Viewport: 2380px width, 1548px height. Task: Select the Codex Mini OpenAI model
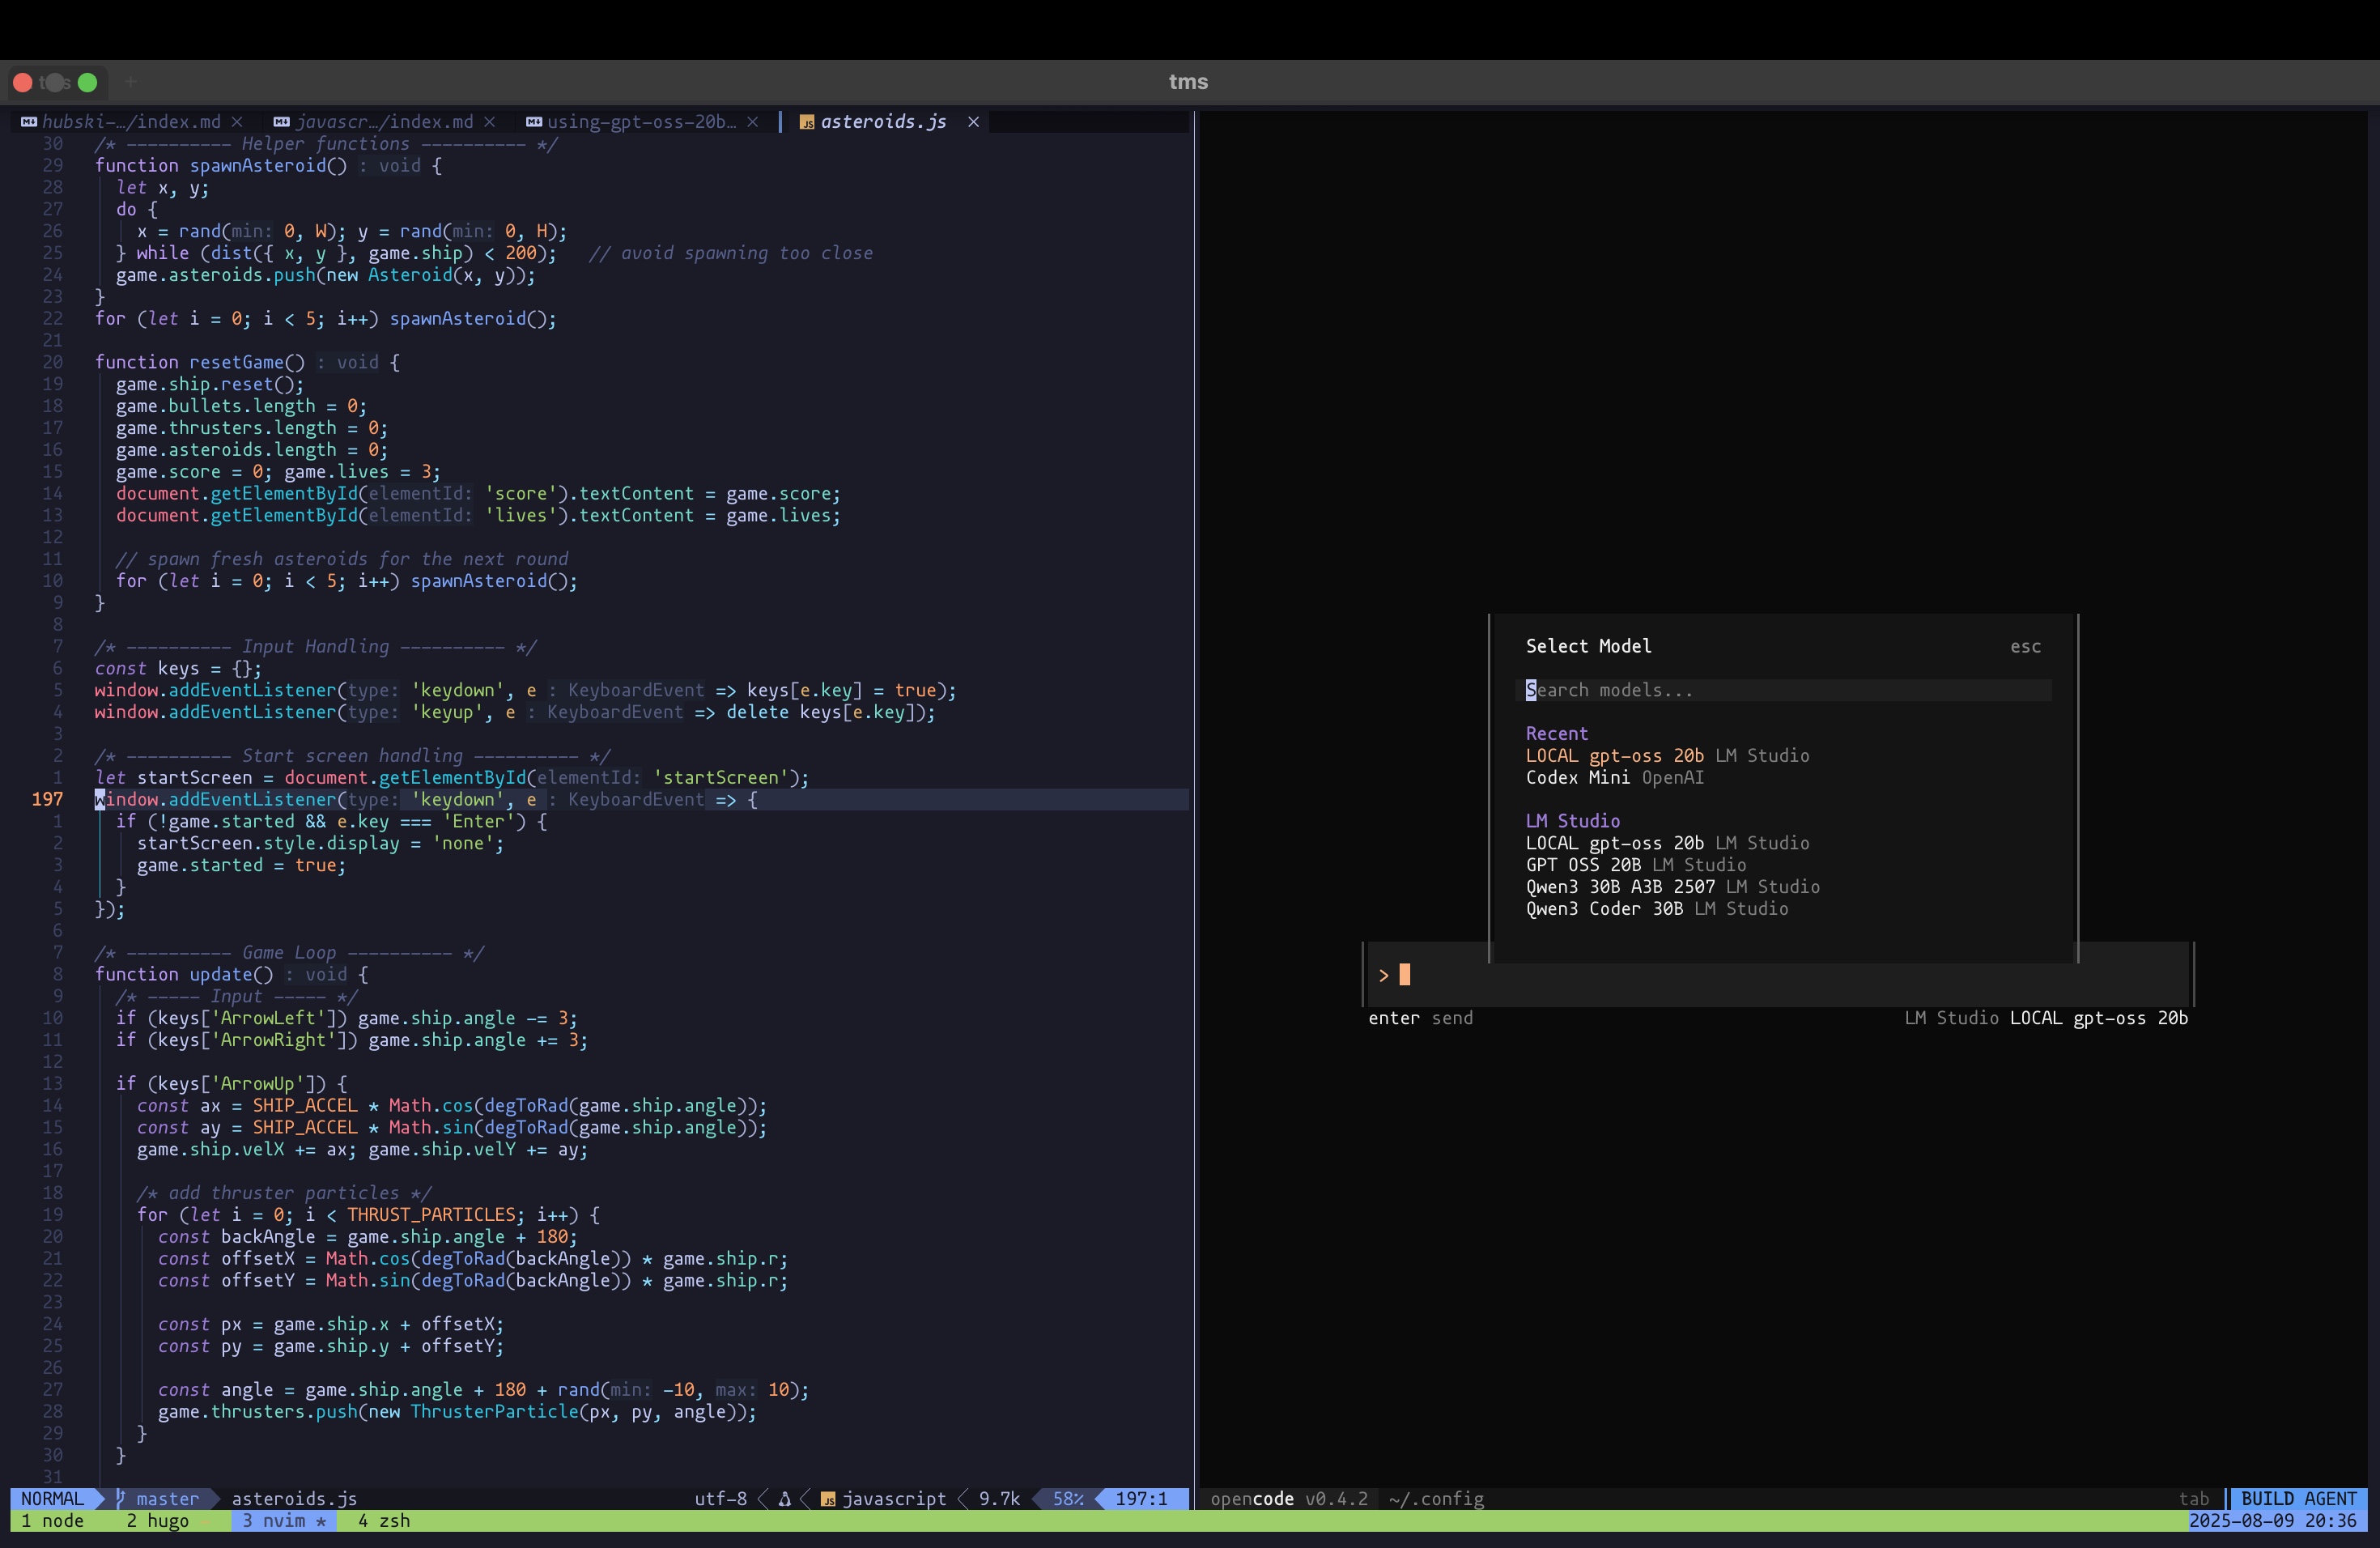1614,777
